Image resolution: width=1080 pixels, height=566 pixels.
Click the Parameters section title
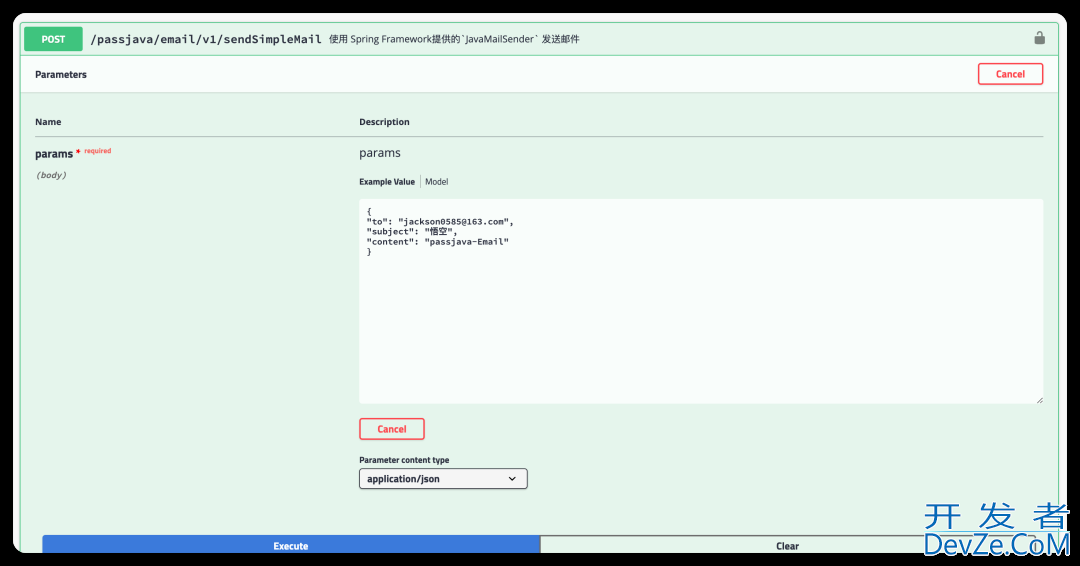[61, 75]
